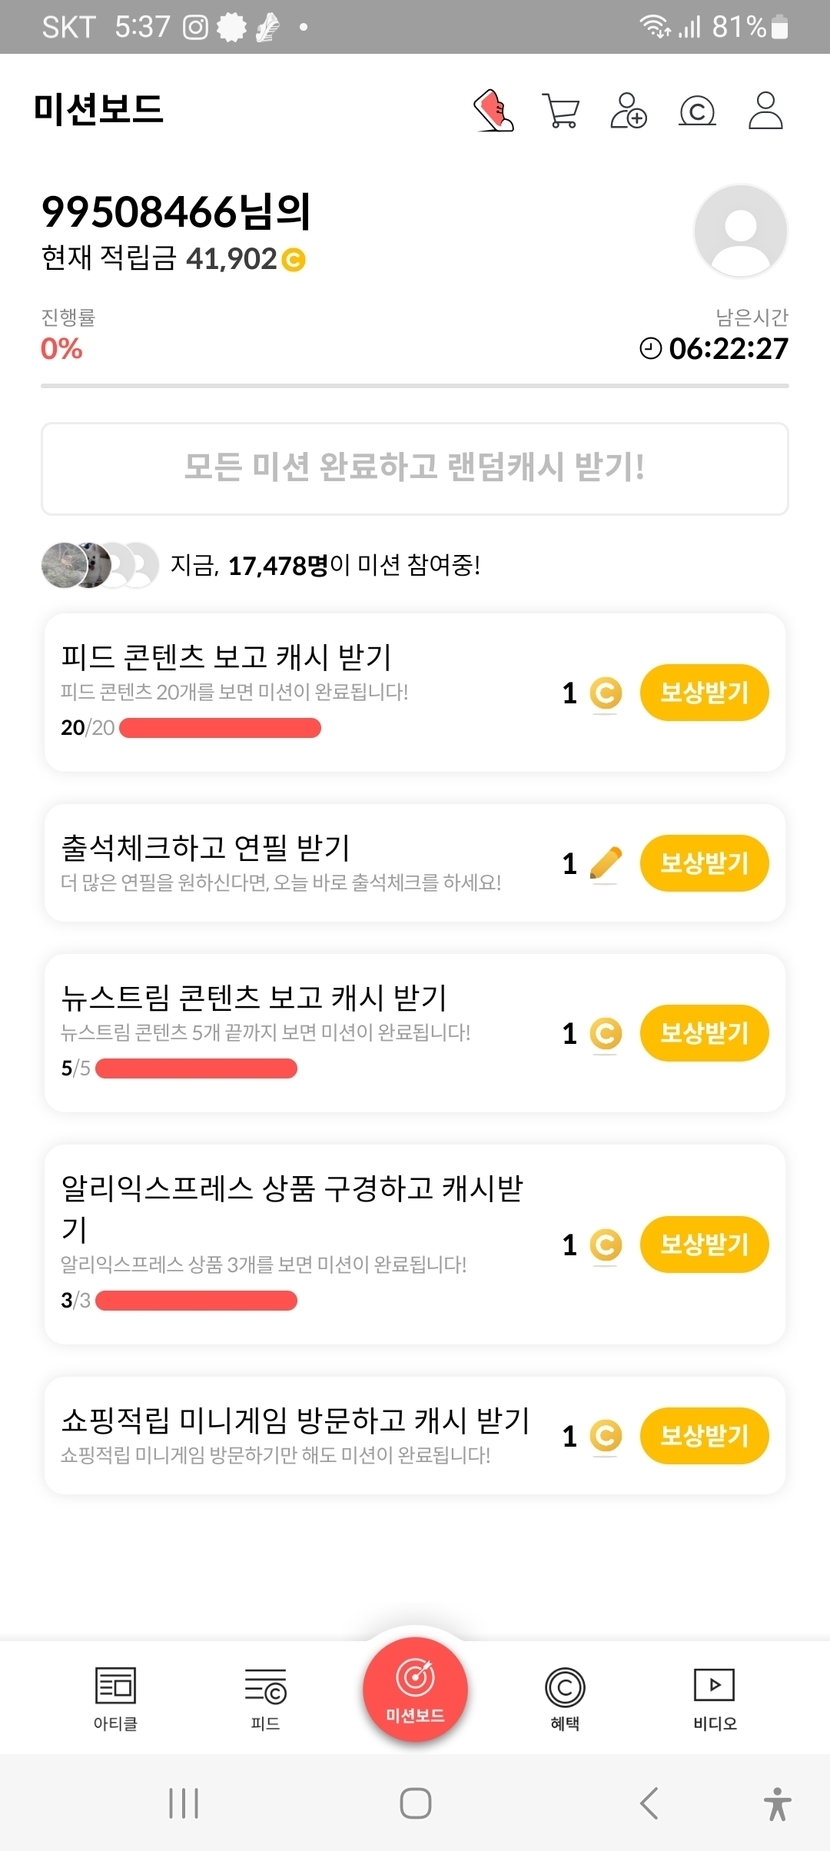
Task: Open the 혜택 benefits tab
Action: coord(565,1698)
